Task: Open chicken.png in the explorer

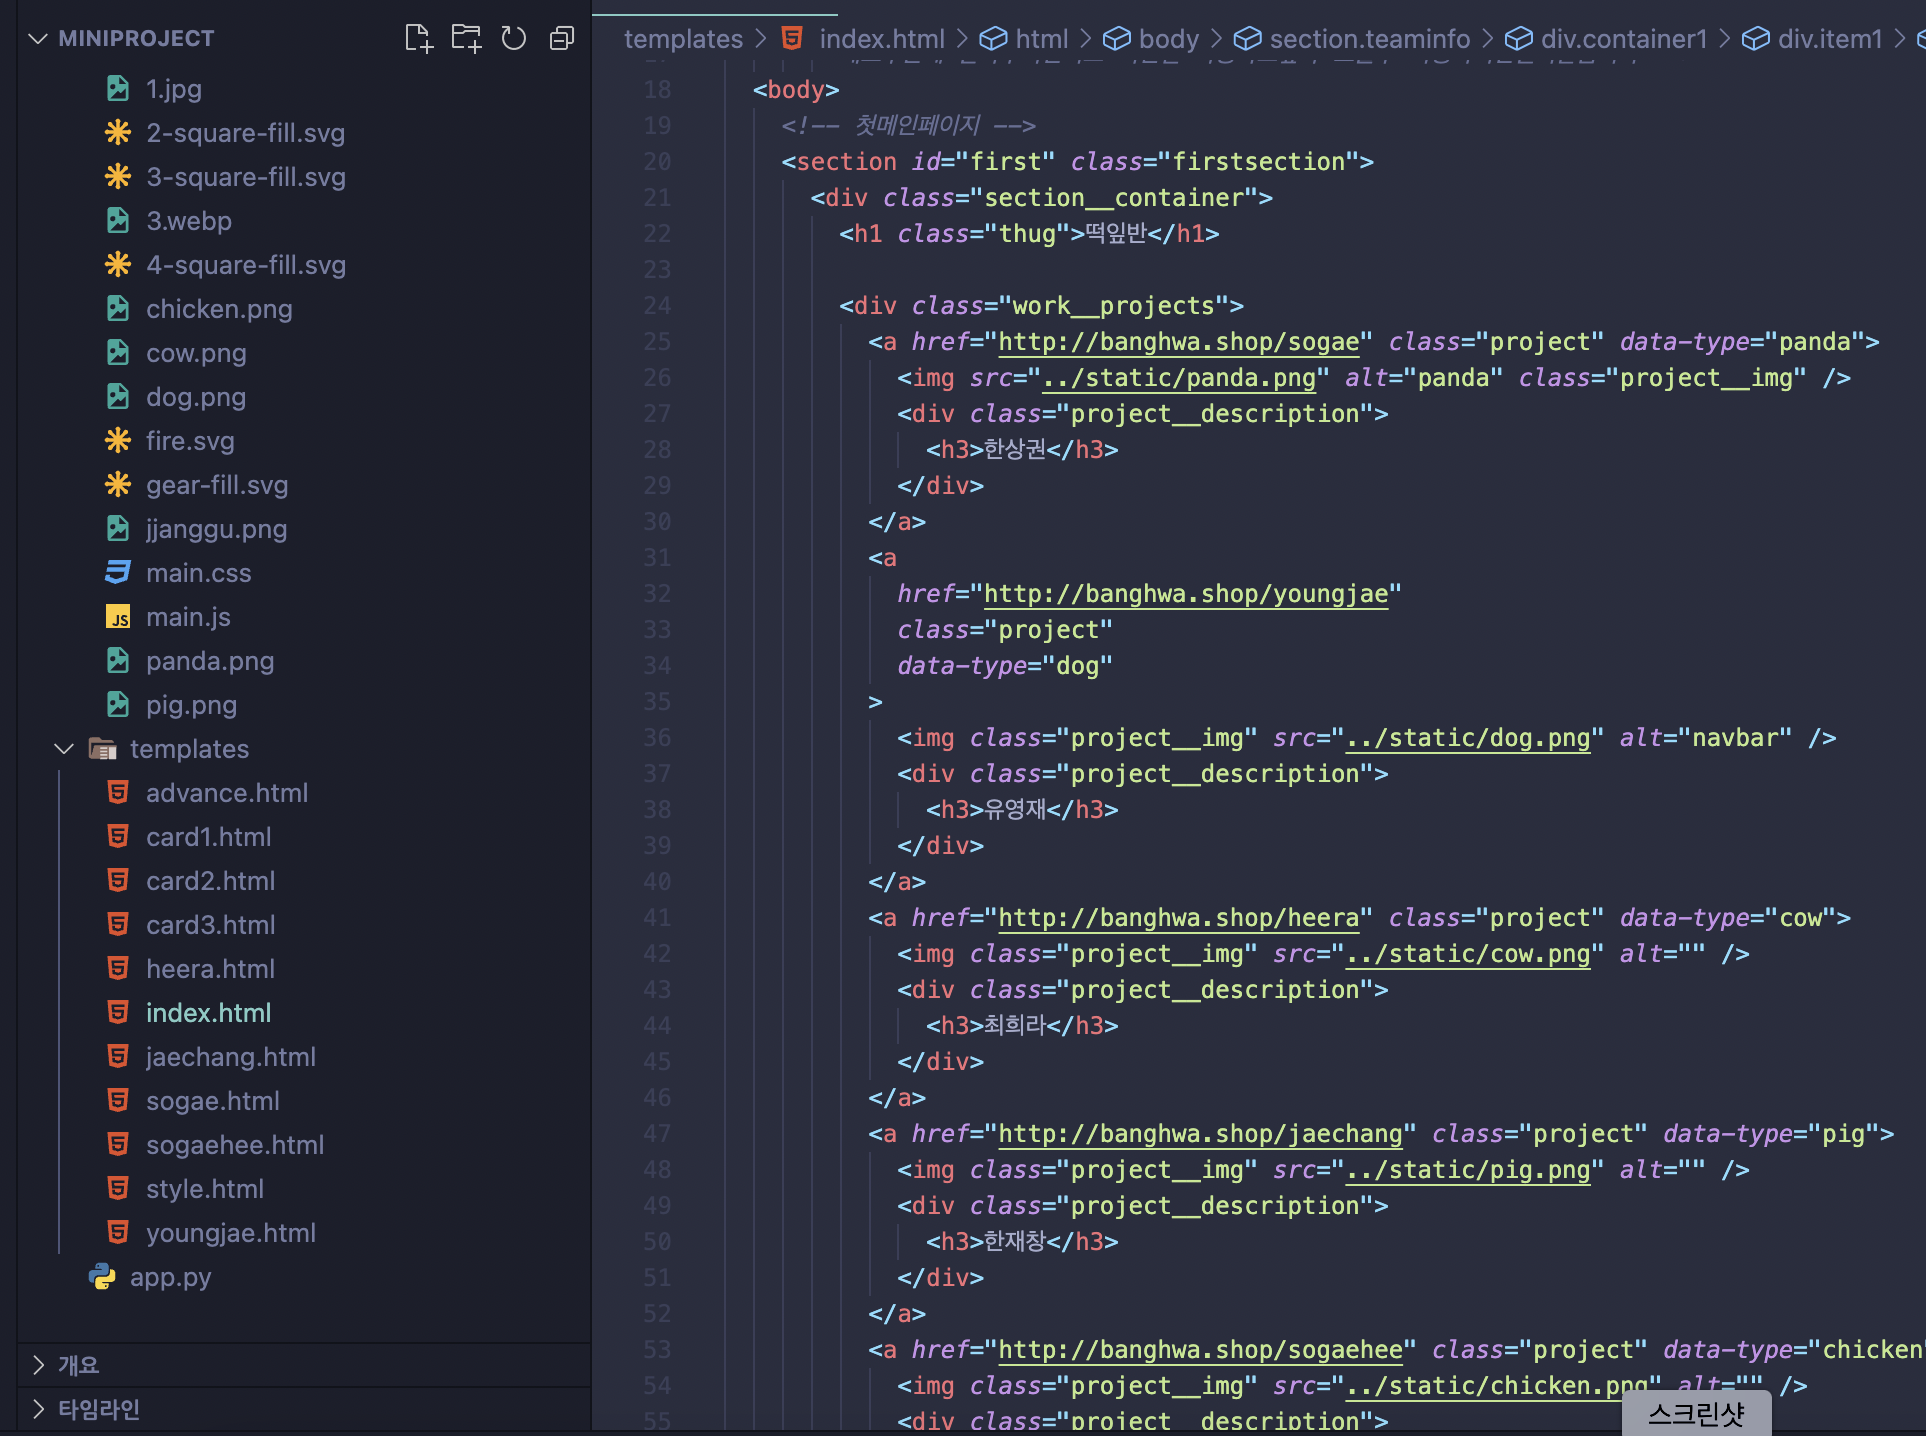Action: (219, 309)
